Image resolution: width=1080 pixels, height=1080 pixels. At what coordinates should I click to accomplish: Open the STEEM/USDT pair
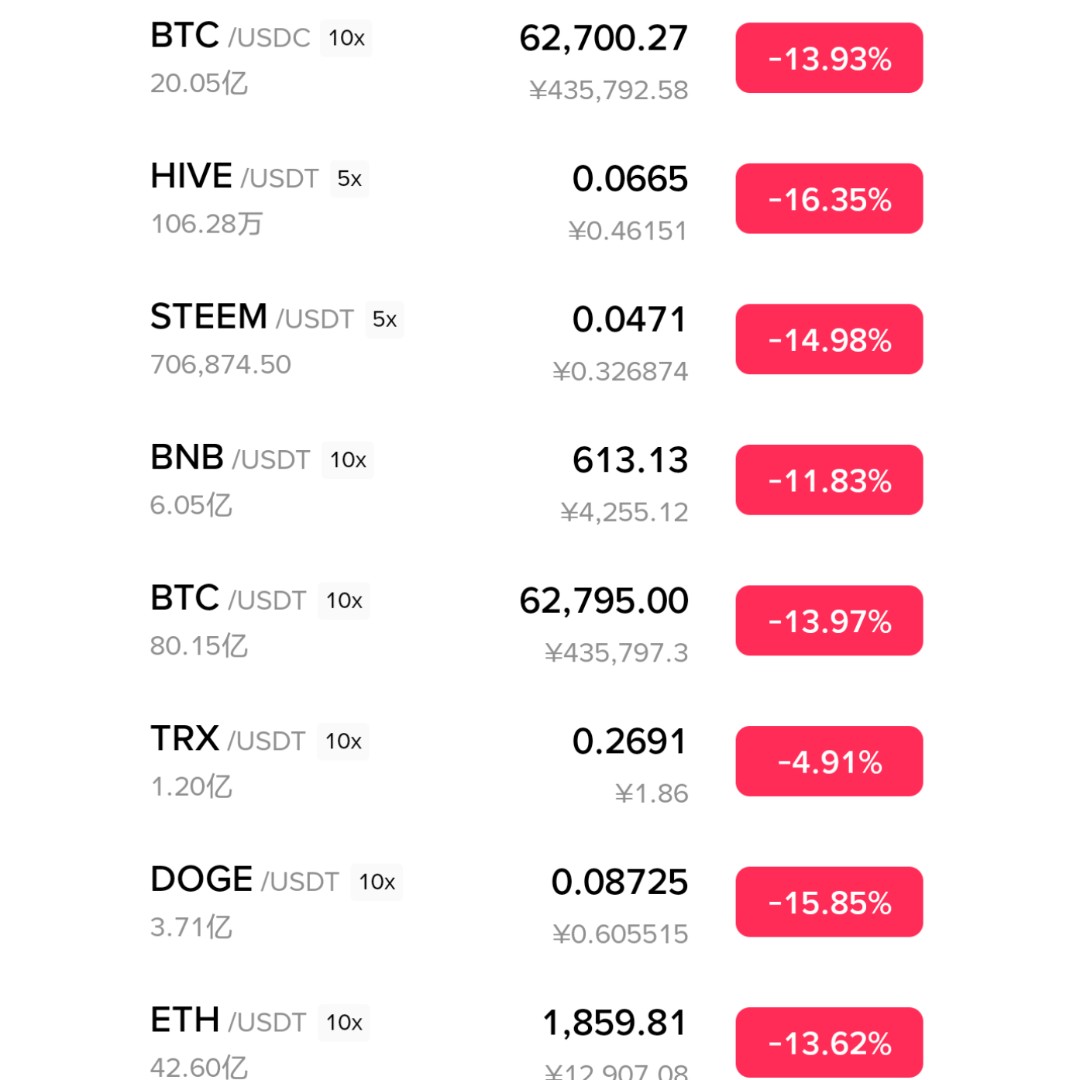click(251, 318)
